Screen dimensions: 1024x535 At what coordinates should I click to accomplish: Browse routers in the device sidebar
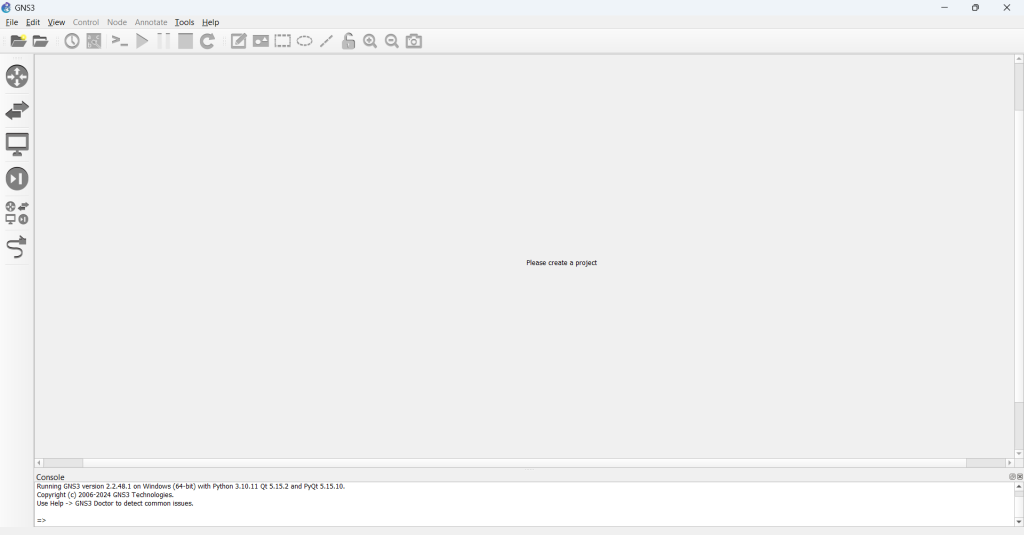click(17, 77)
